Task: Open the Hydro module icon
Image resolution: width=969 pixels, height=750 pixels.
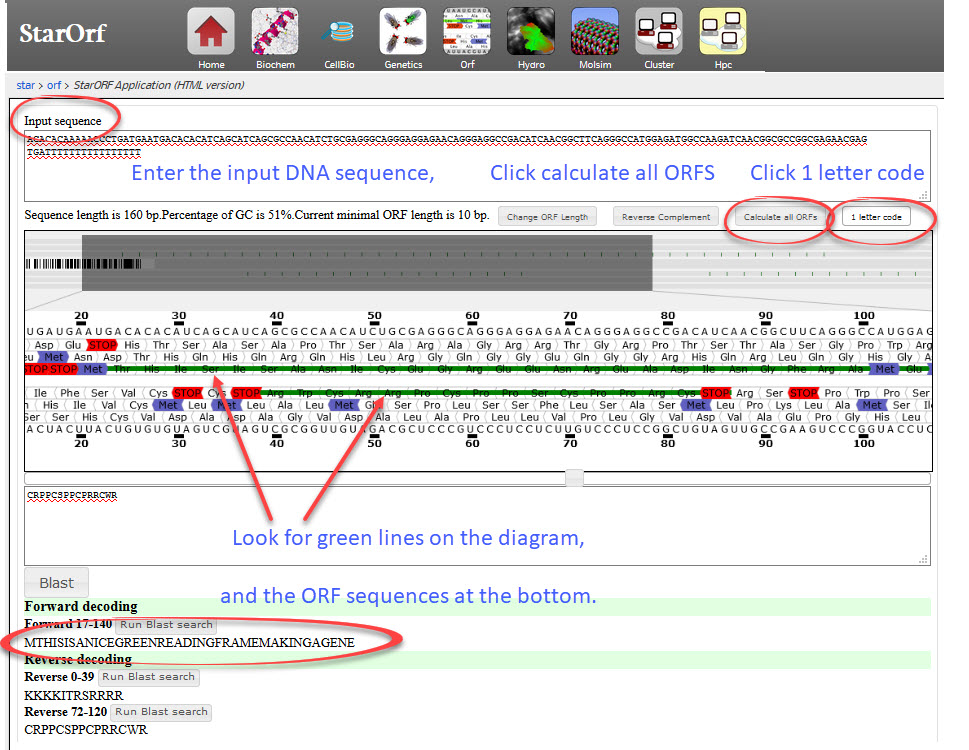Action: pos(531,33)
